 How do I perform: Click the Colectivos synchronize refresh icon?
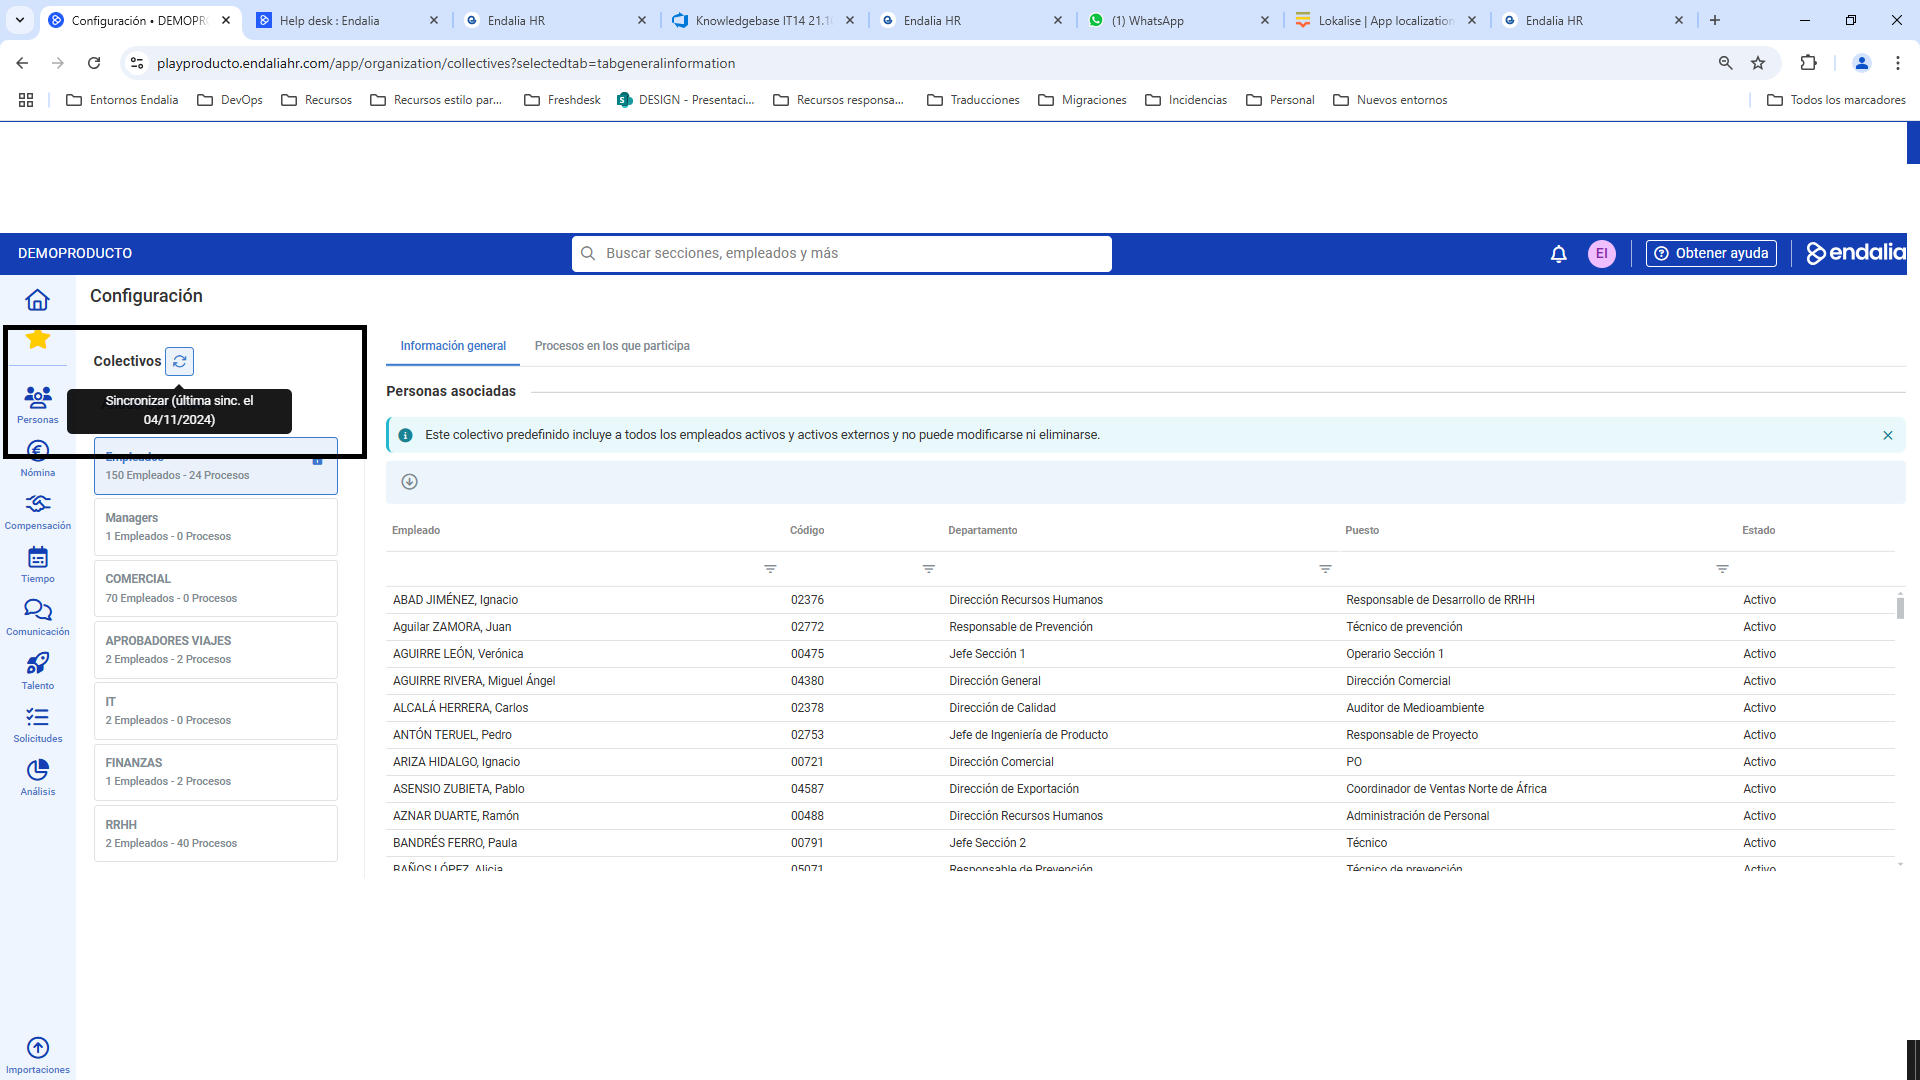tap(179, 361)
